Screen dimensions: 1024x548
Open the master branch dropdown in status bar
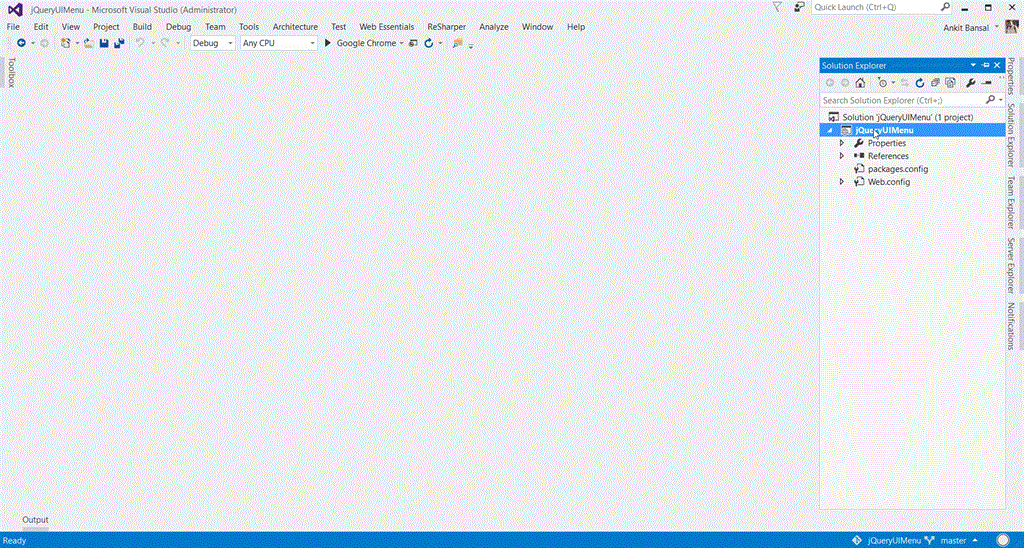pos(975,540)
